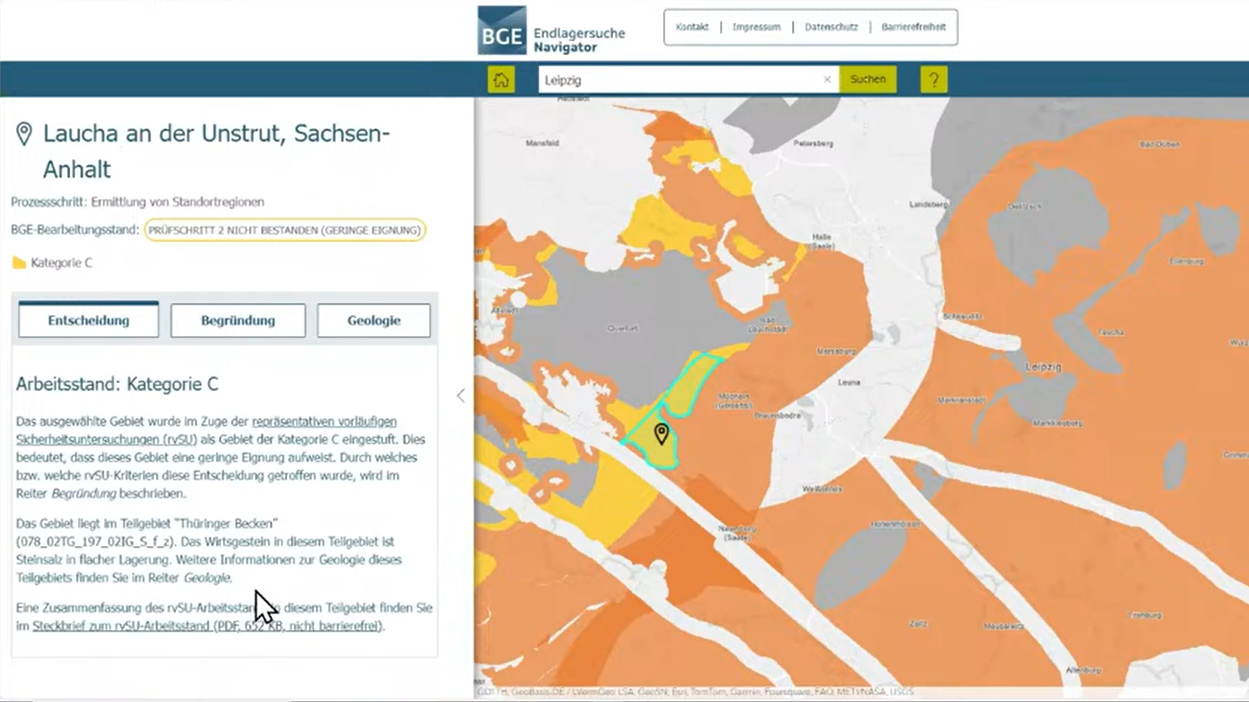Open the Begründung tab
This screenshot has width=1249, height=702.
[x=238, y=320]
